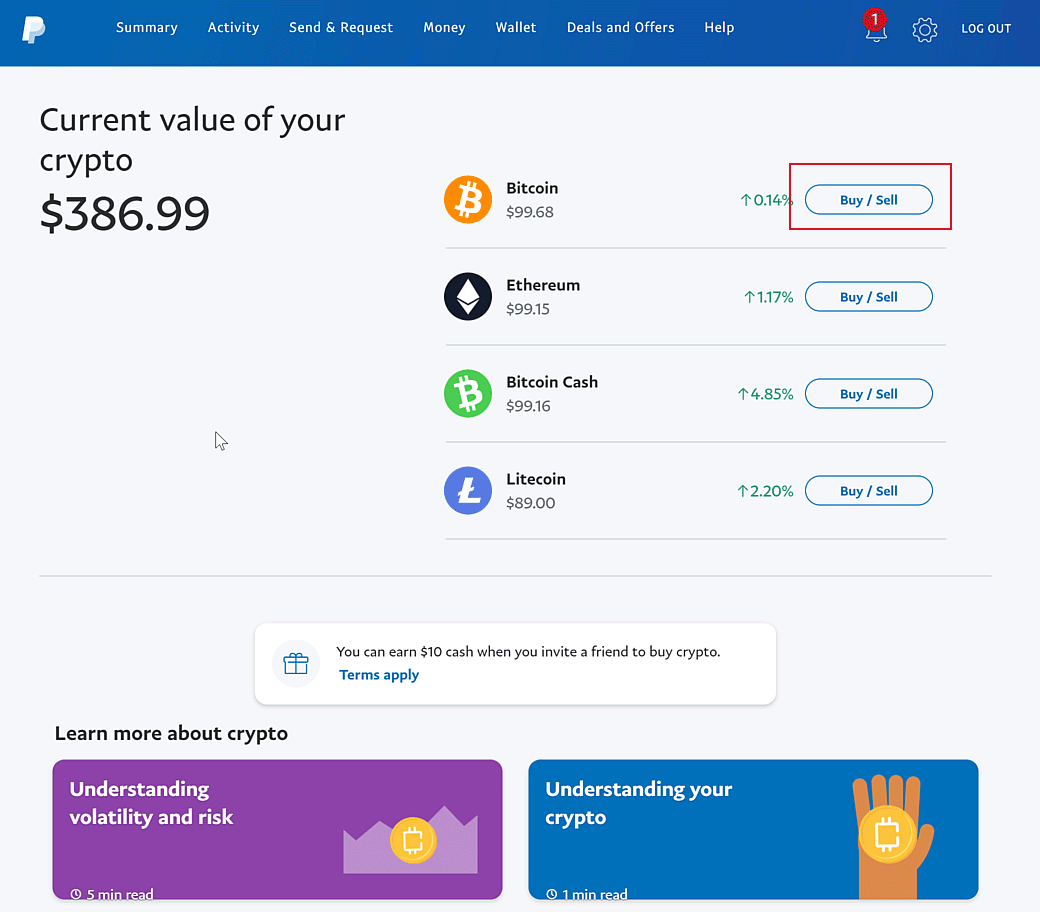
Task: Click the 2.20% Litecoin change
Action: (765, 491)
